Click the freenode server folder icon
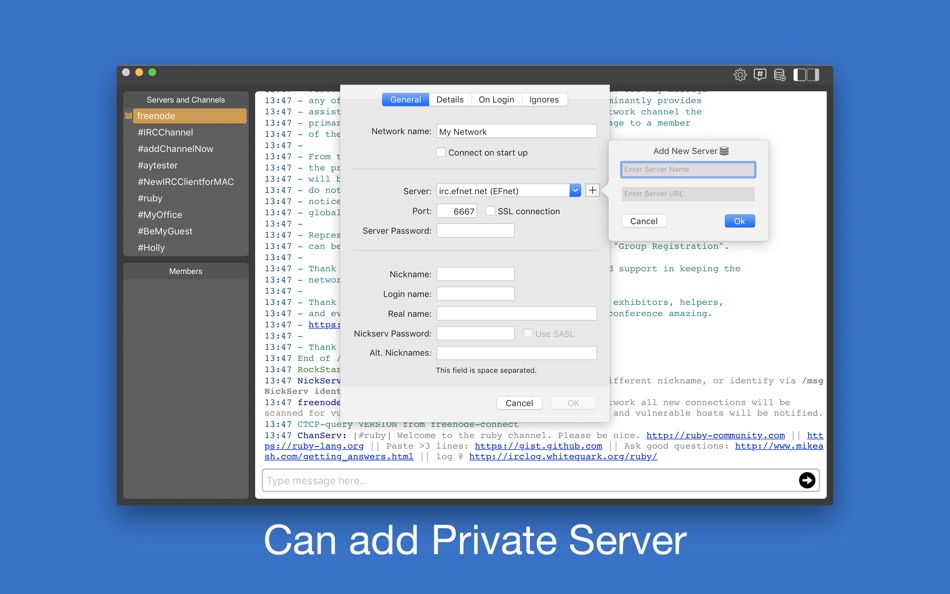This screenshot has height=594, width=950. (128, 116)
